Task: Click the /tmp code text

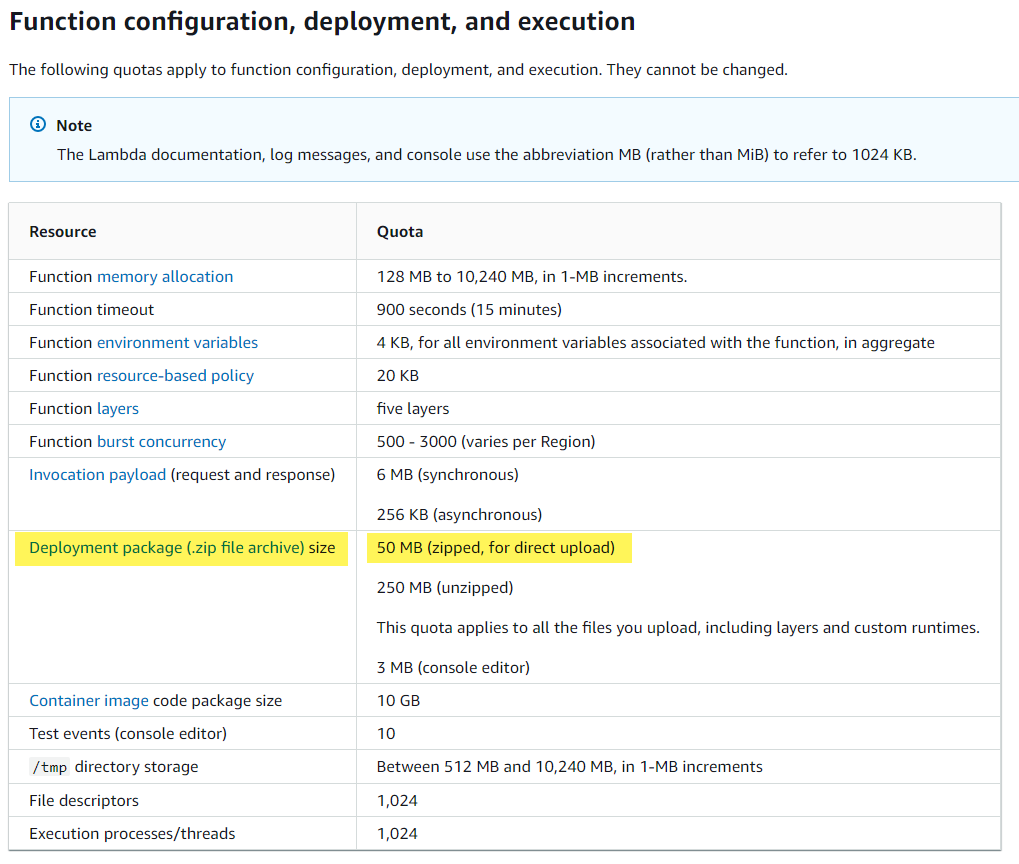Action: [x=48, y=767]
